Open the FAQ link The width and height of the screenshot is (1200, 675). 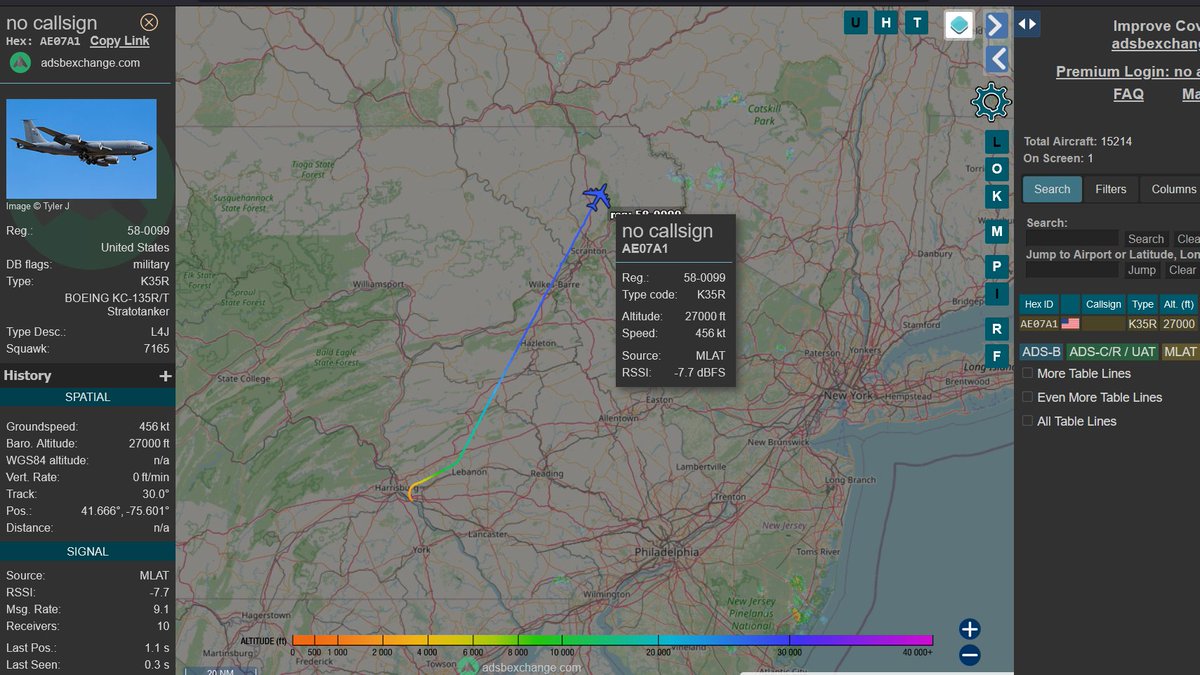pyautogui.click(x=1128, y=94)
